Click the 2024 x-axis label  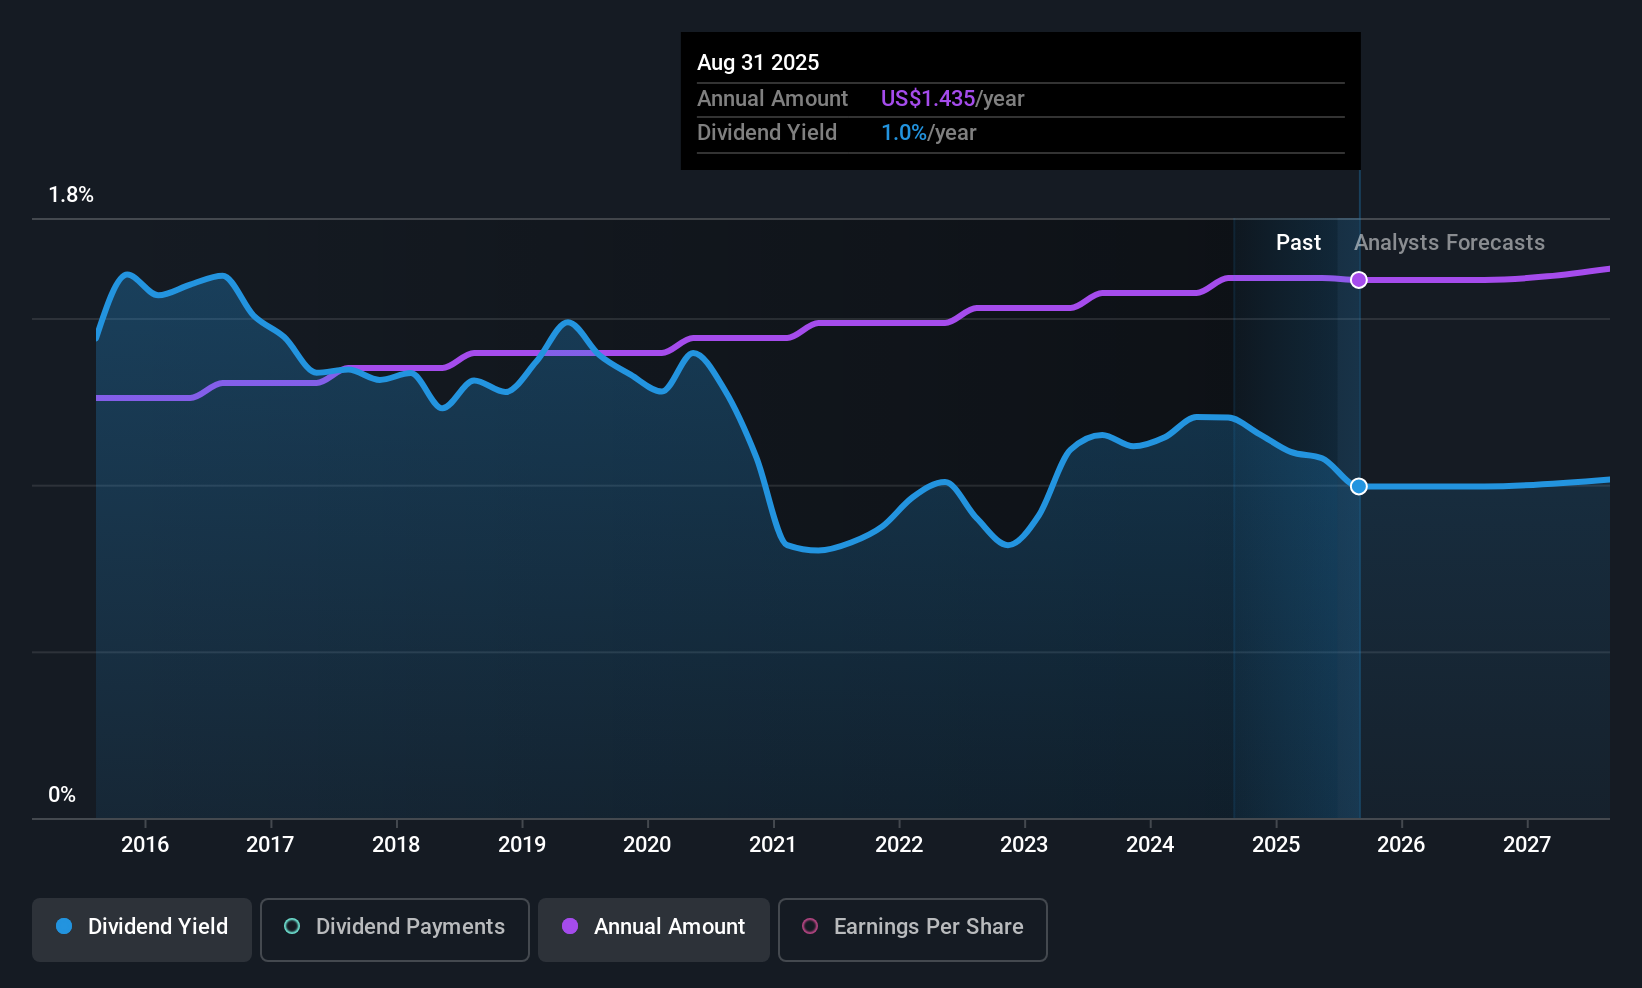coord(1150,844)
